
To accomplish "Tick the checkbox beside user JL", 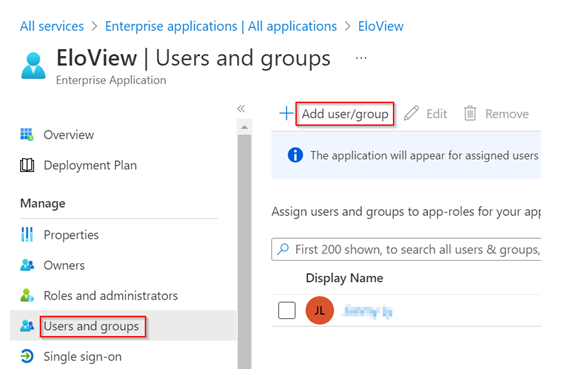I will pyautogui.click(x=287, y=311).
